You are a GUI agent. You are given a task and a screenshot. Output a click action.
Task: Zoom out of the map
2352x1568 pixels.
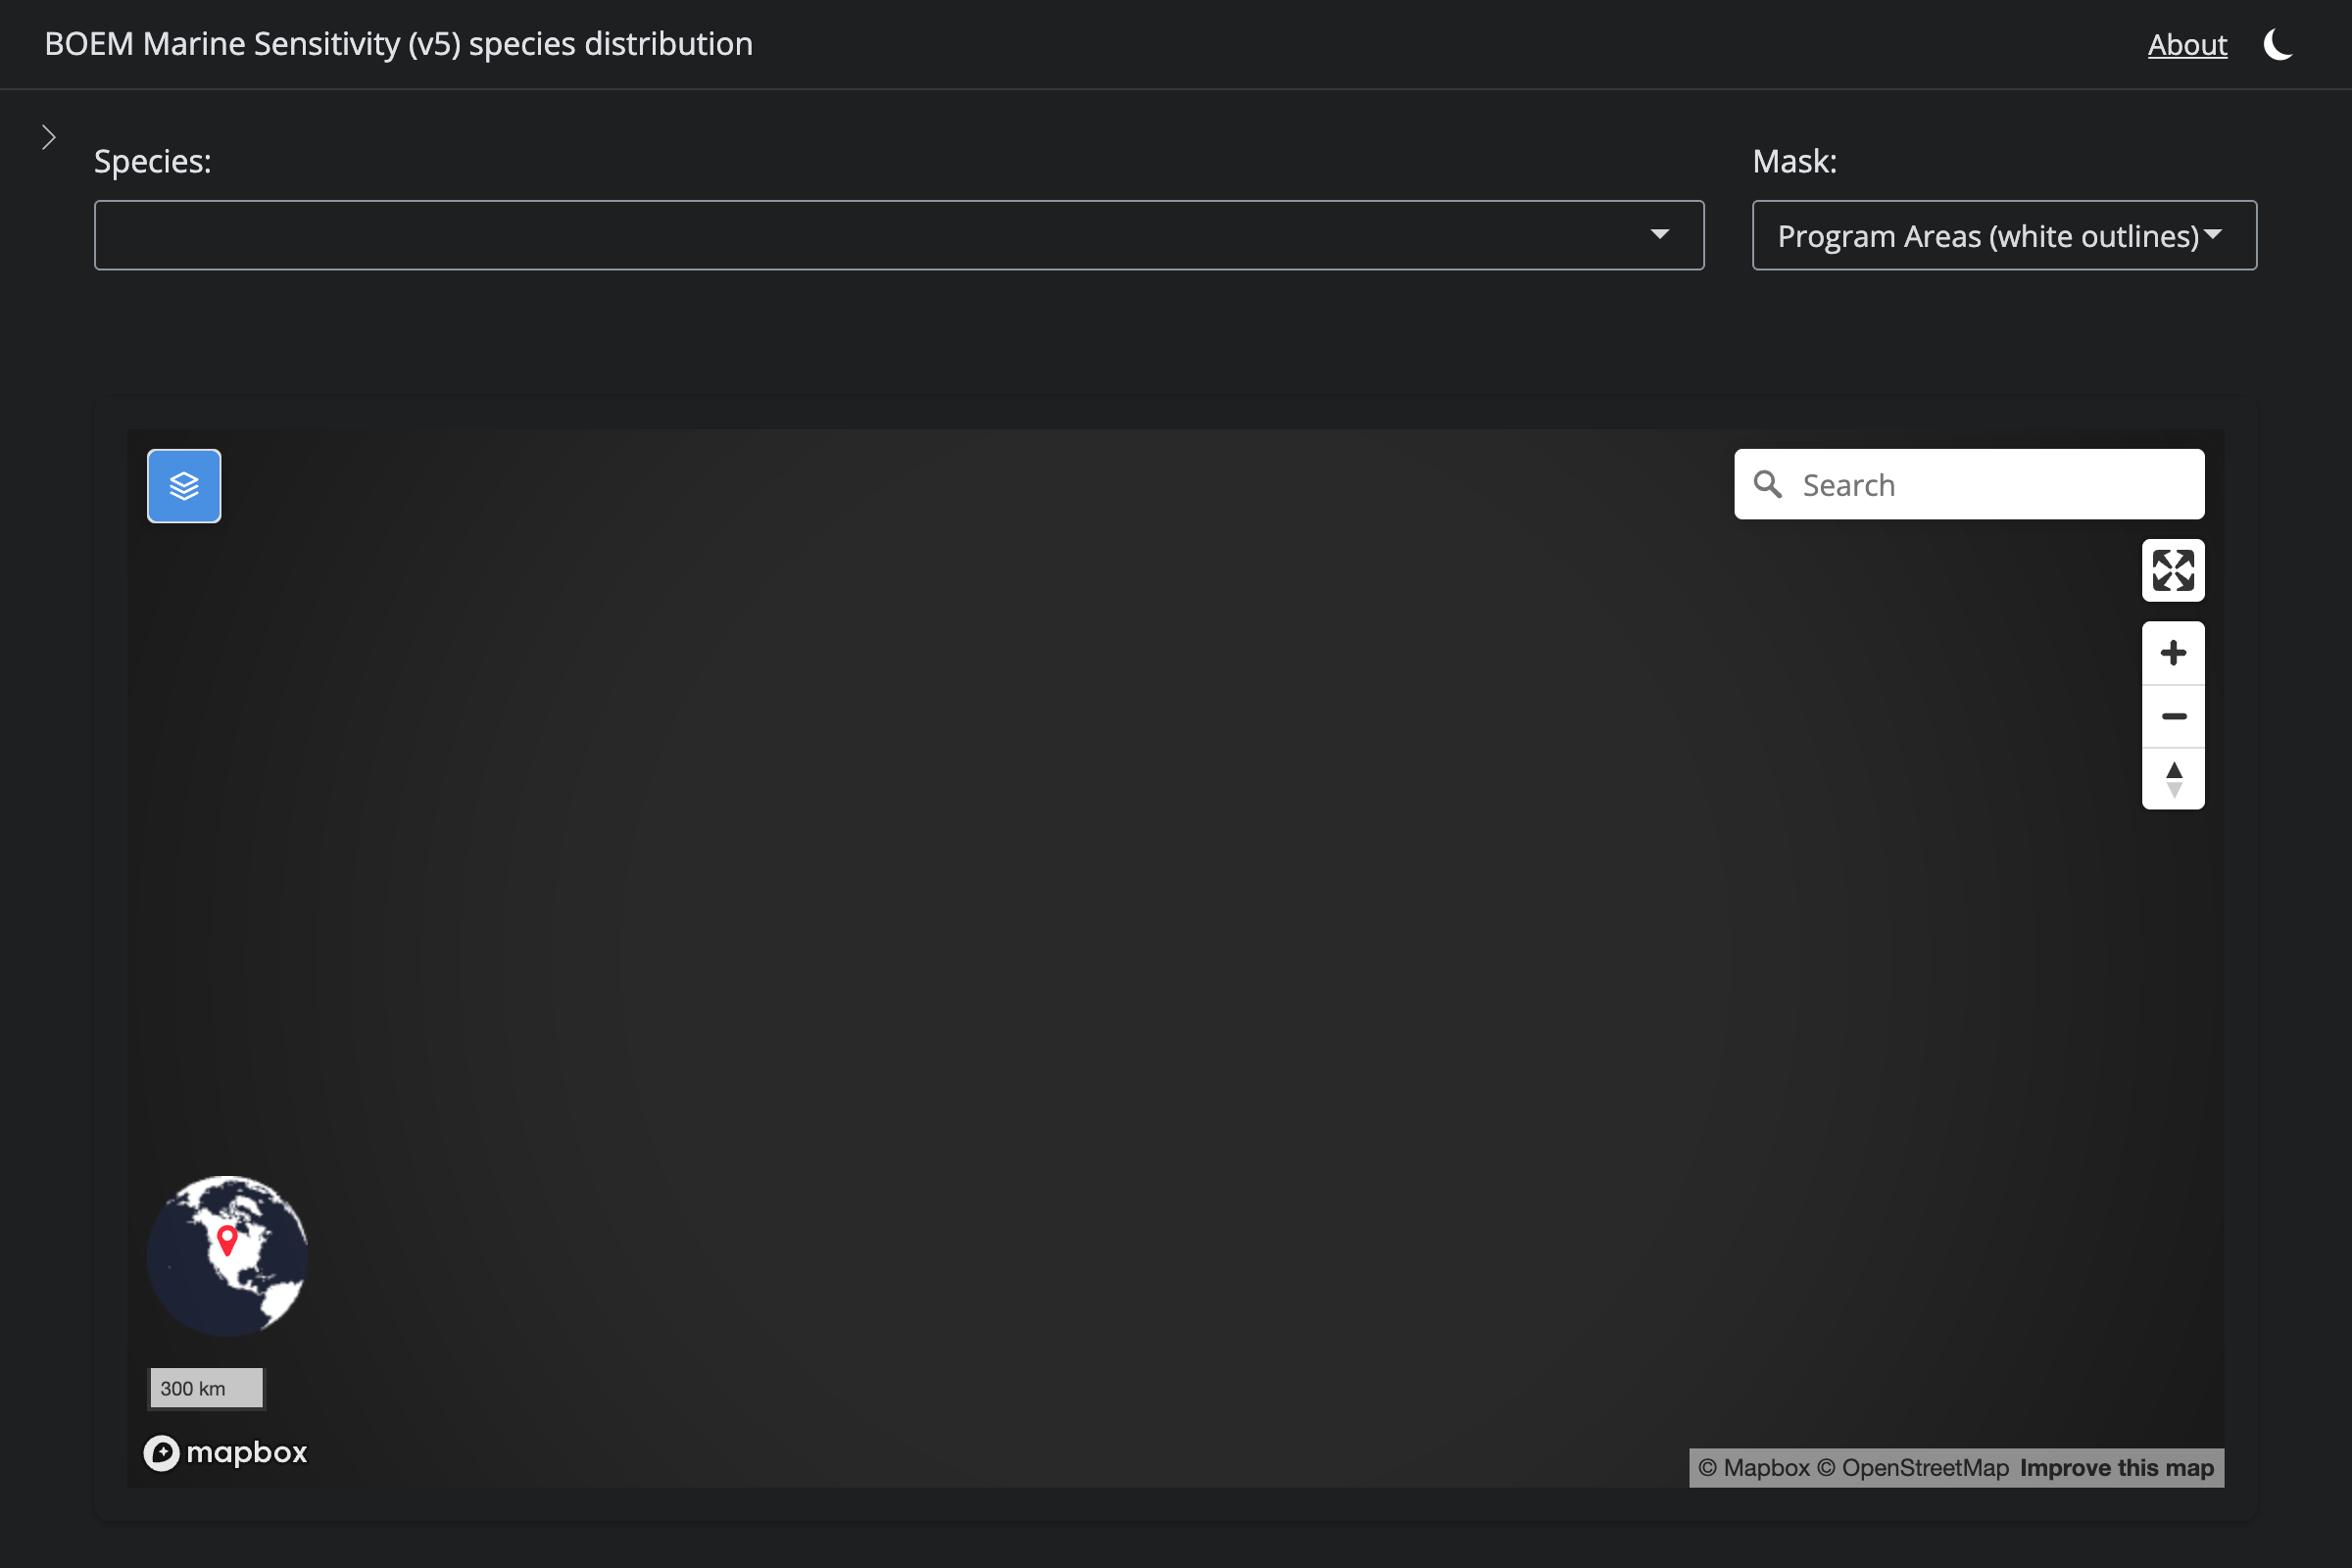click(x=2172, y=716)
